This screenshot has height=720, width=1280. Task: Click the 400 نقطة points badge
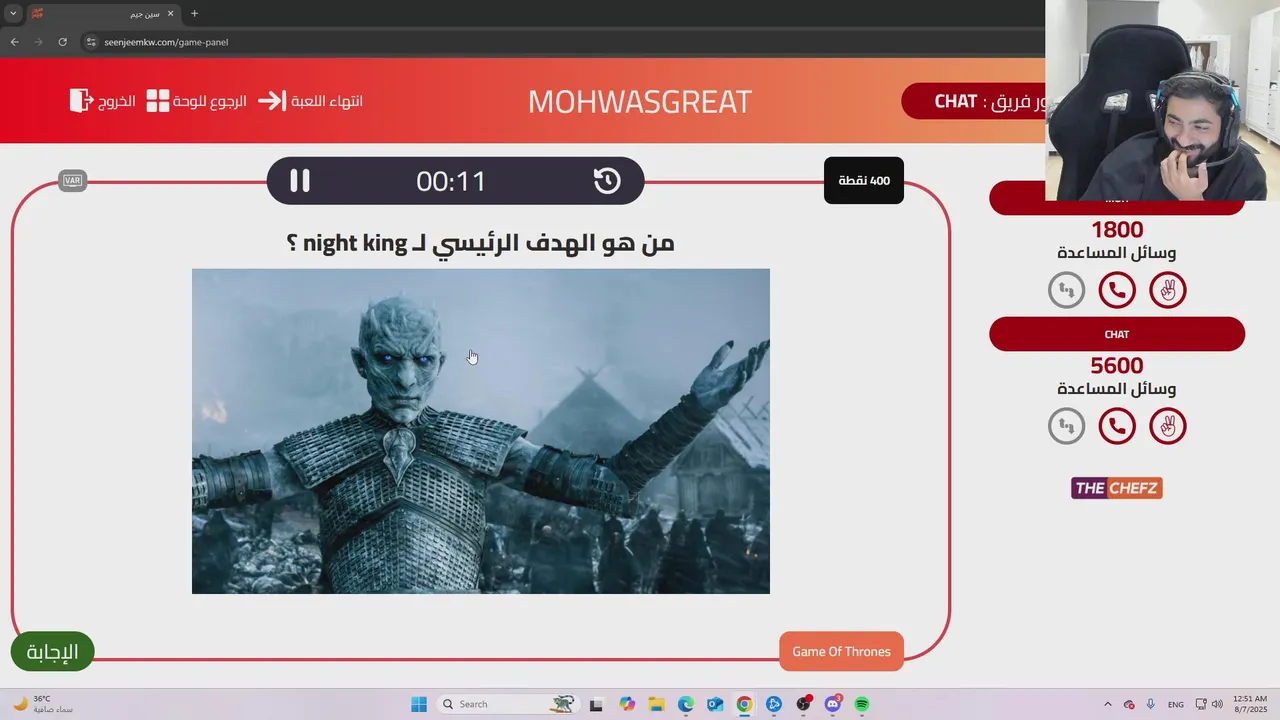pos(864,181)
